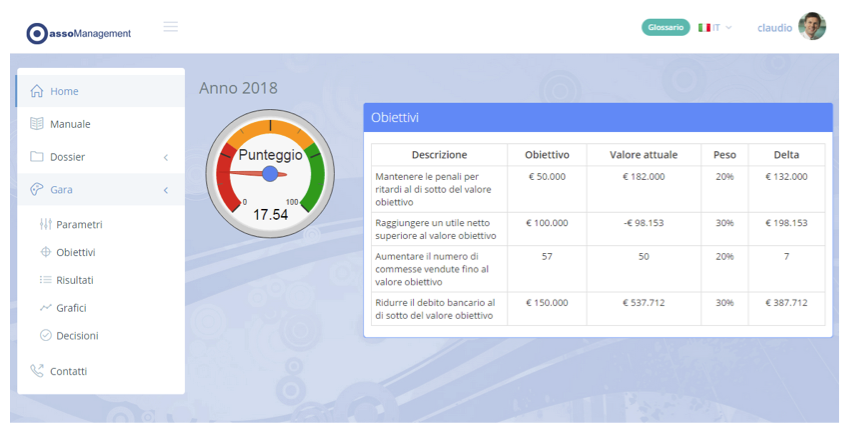Click the 50 current value
The image size is (850, 432).
pos(643,256)
